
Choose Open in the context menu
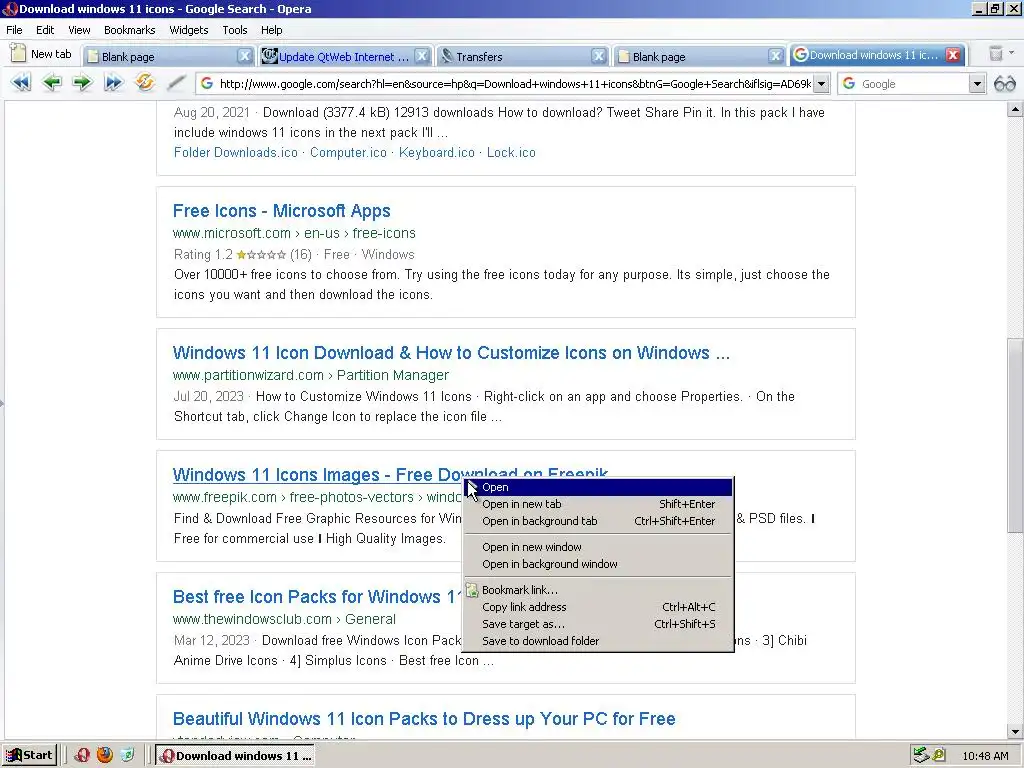pos(598,487)
